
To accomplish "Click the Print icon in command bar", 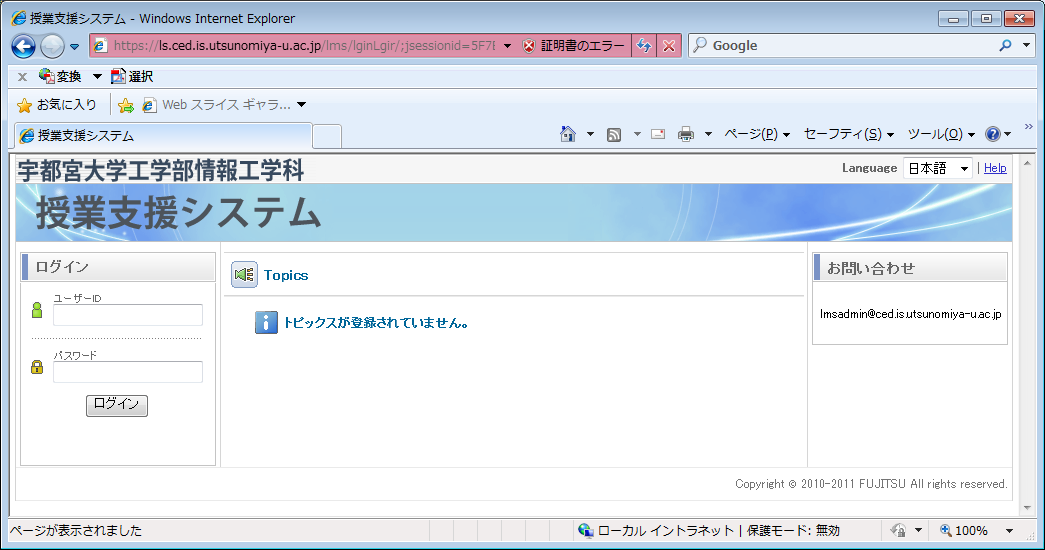I will (686, 134).
